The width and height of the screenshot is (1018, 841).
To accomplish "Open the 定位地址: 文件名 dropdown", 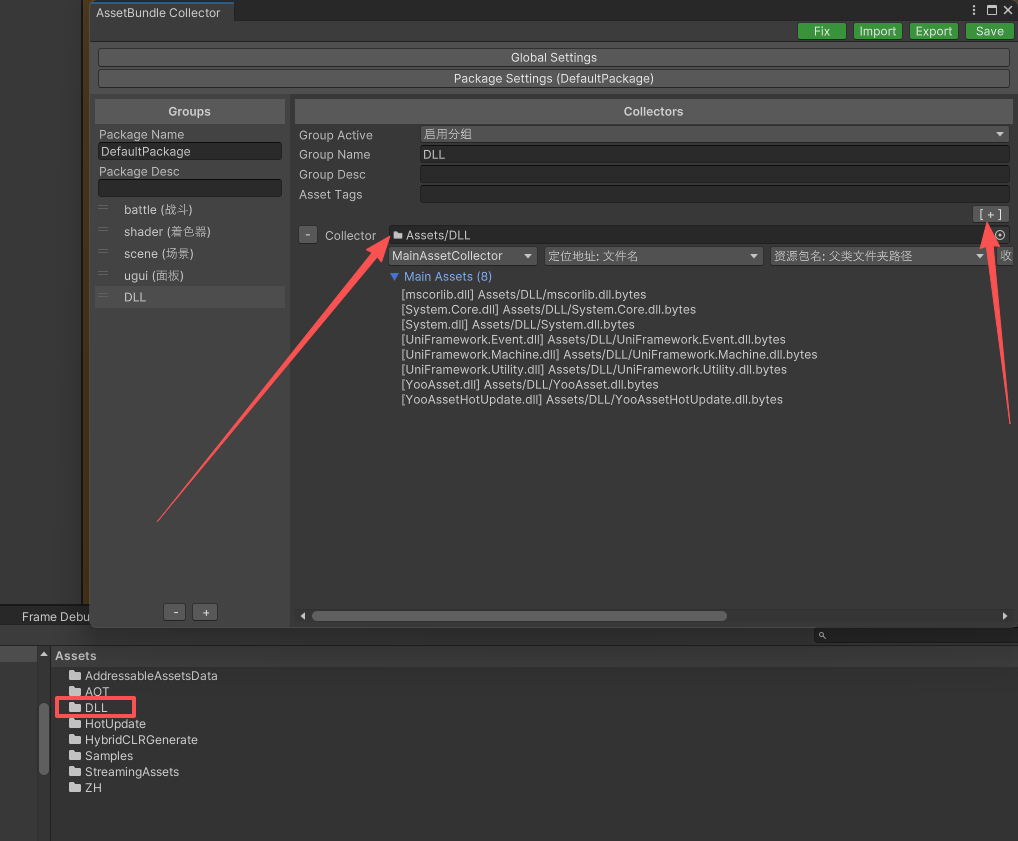I will click(x=653, y=256).
